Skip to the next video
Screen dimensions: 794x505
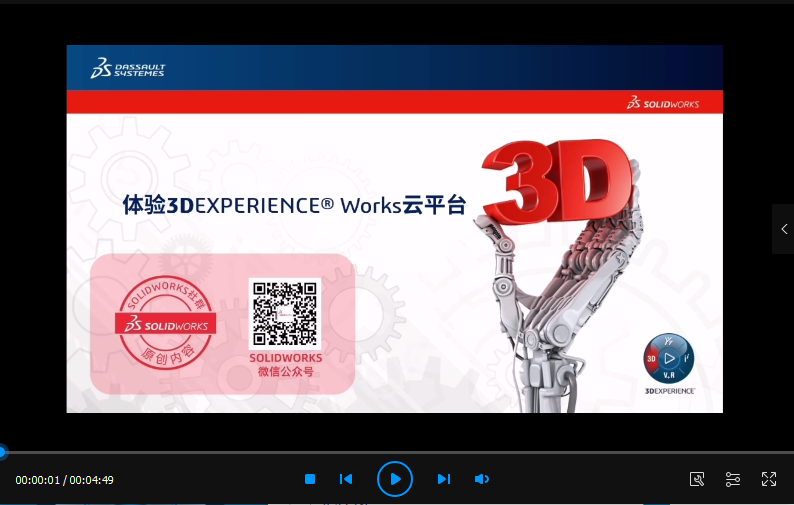(444, 479)
